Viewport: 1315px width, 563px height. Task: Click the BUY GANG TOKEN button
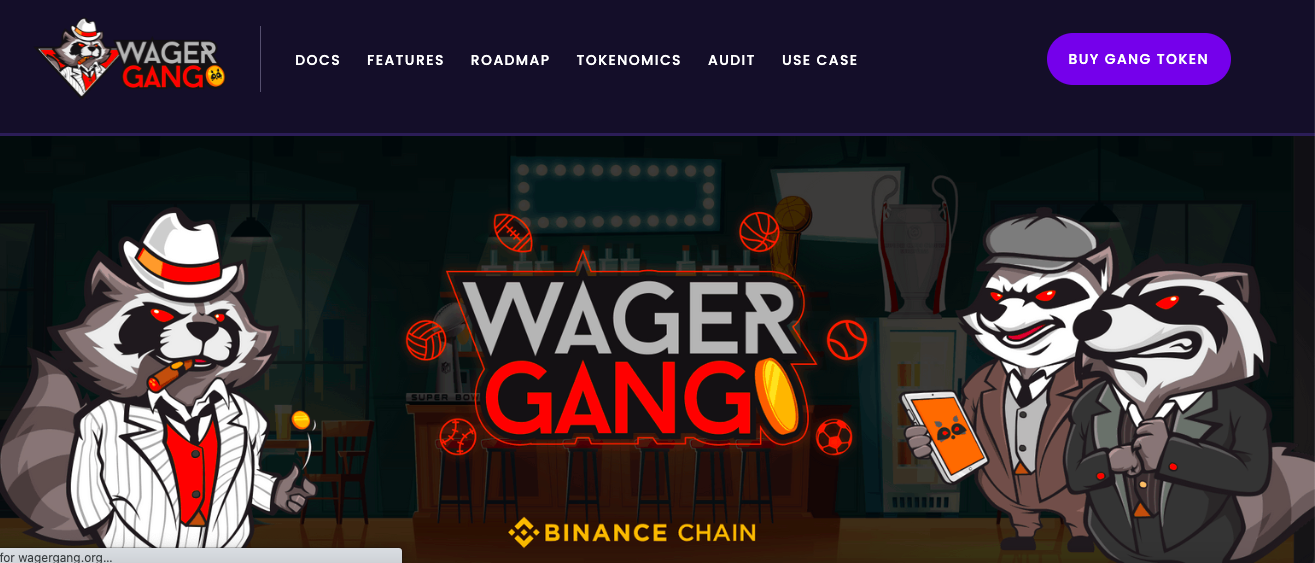(x=1138, y=59)
